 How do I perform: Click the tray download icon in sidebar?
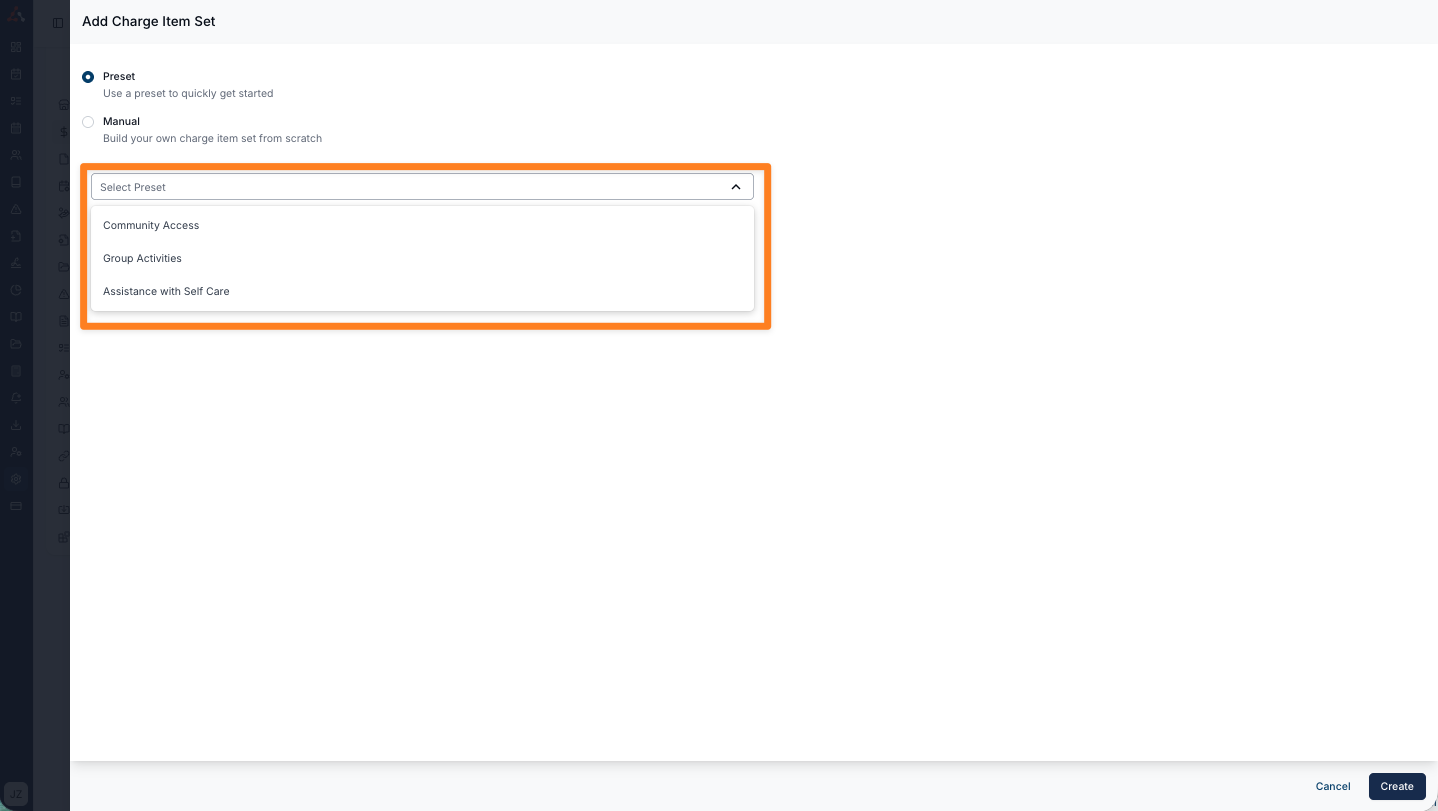tap(16, 425)
